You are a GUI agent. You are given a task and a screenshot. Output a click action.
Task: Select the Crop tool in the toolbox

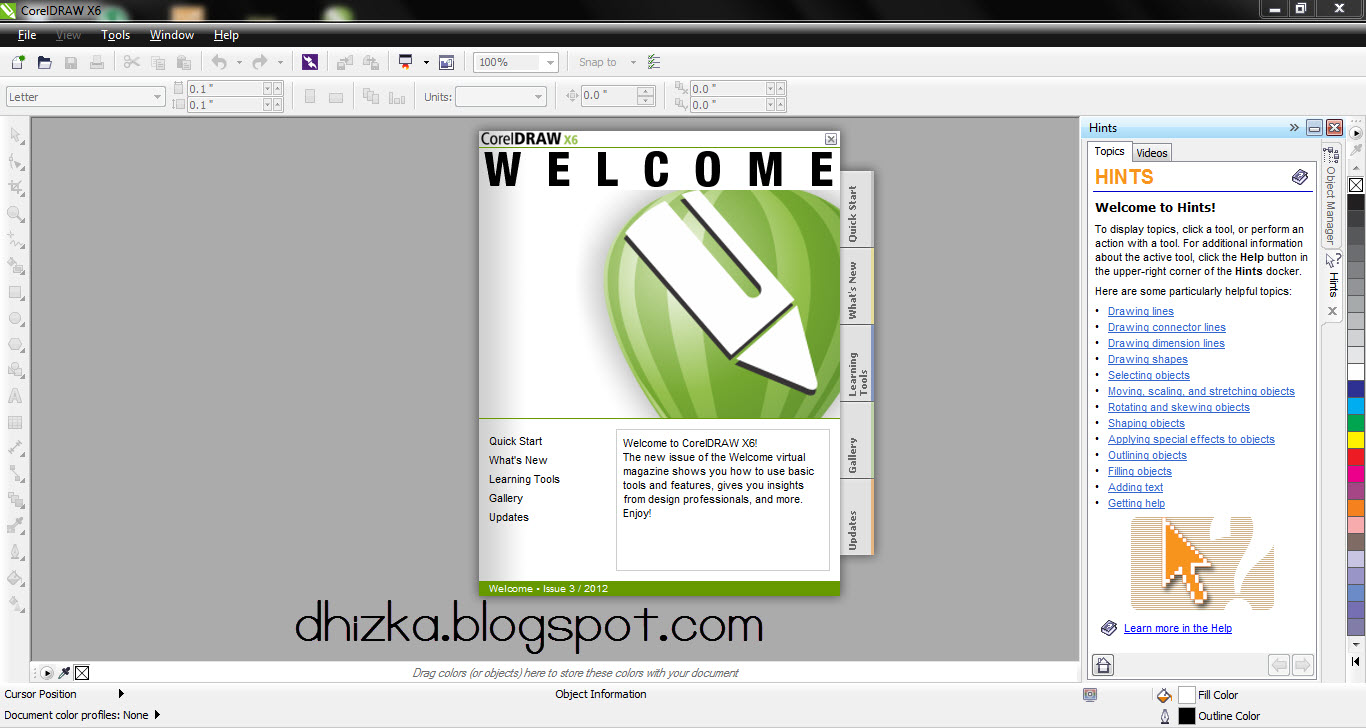[x=16, y=187]
